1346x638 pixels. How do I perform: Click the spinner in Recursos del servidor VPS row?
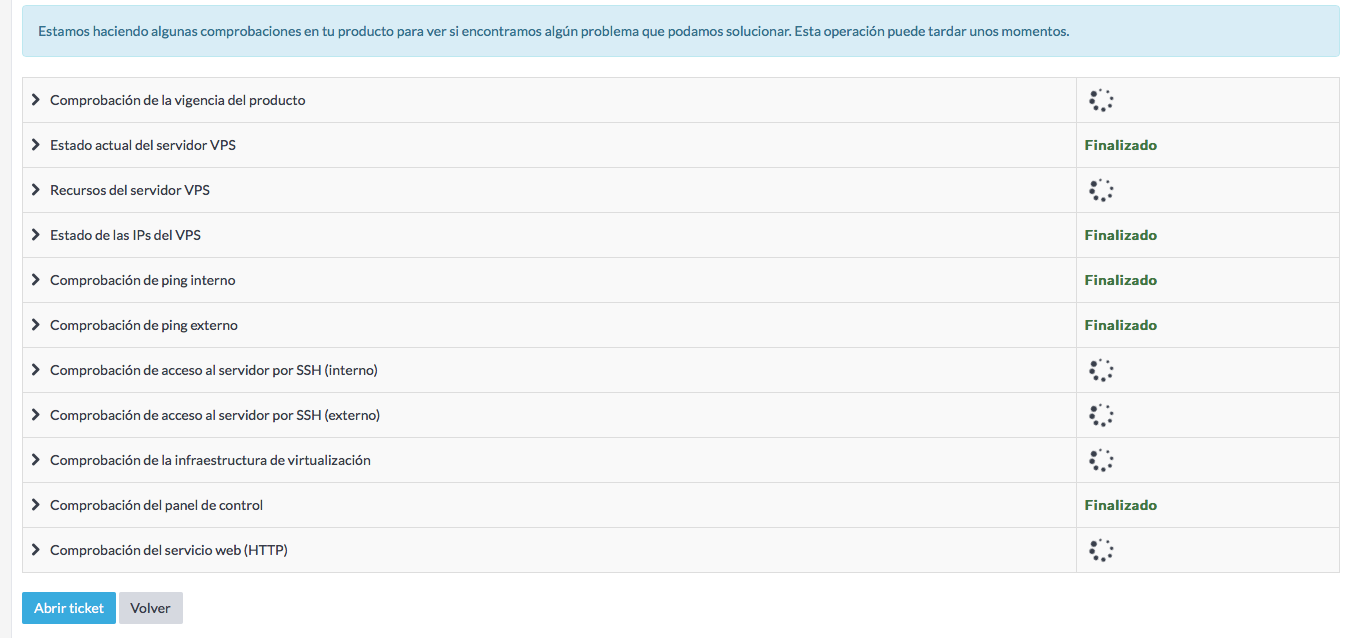click(x=1100, y=190)
